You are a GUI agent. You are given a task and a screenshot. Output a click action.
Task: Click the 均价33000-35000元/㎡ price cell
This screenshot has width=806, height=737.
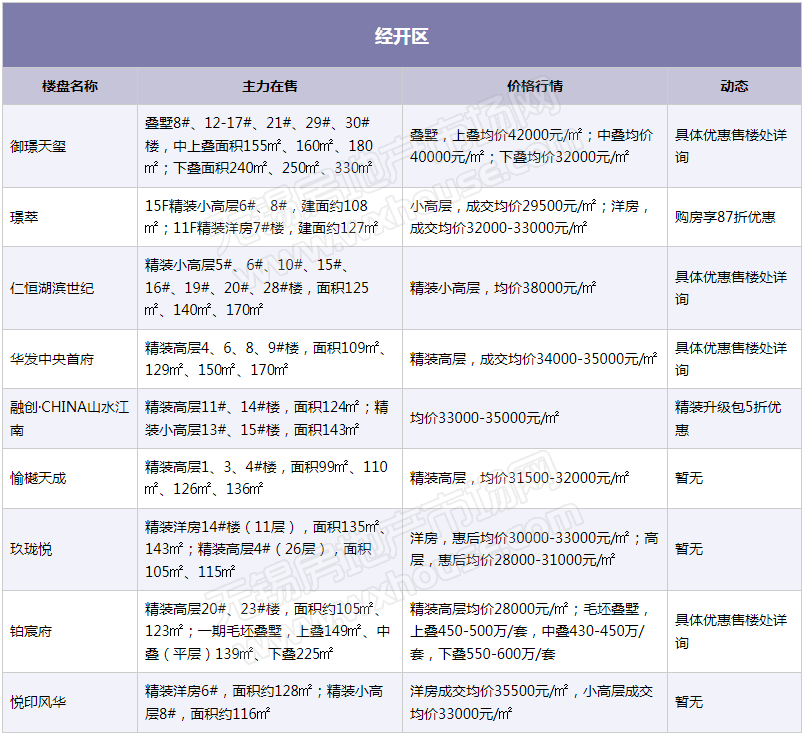[484, 418]
